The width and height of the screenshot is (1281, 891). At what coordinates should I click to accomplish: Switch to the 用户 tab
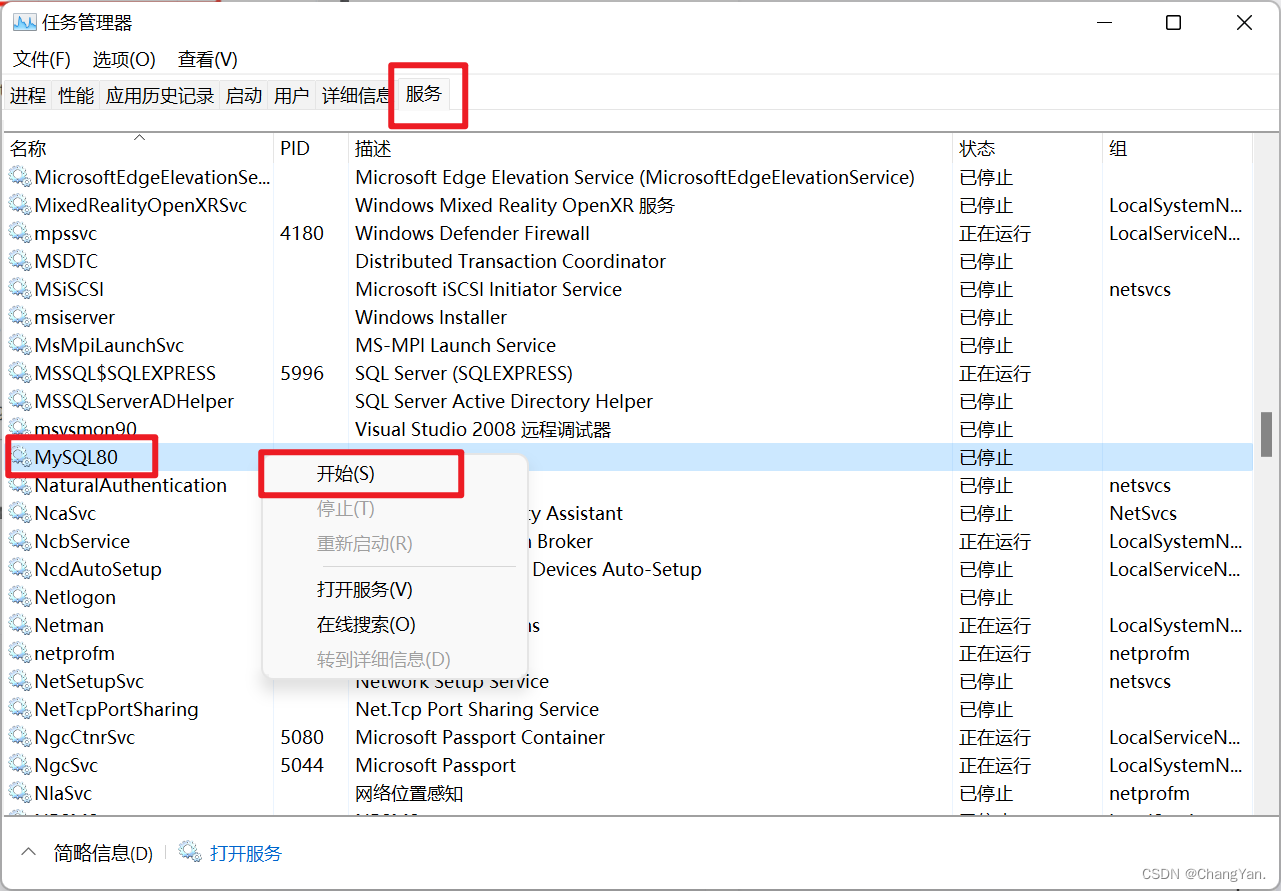coord(291,96)
